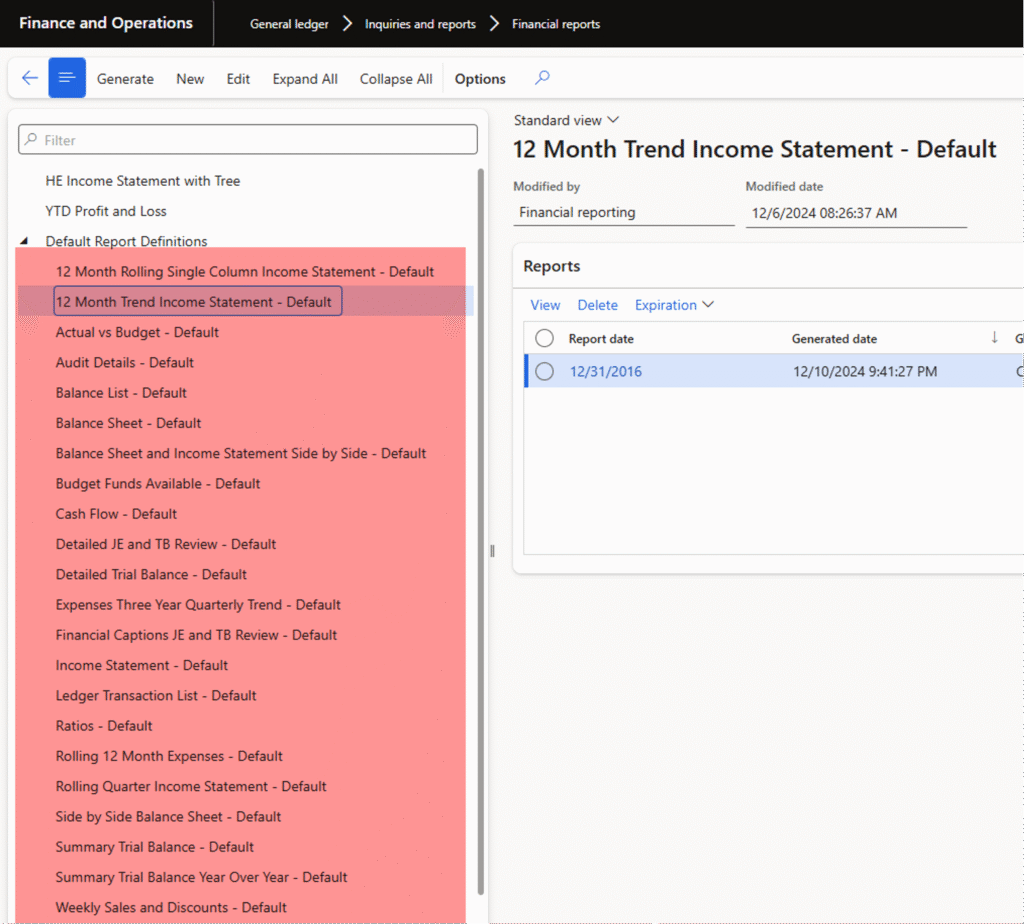Click the Filter input field

click(x=248, y=140)
